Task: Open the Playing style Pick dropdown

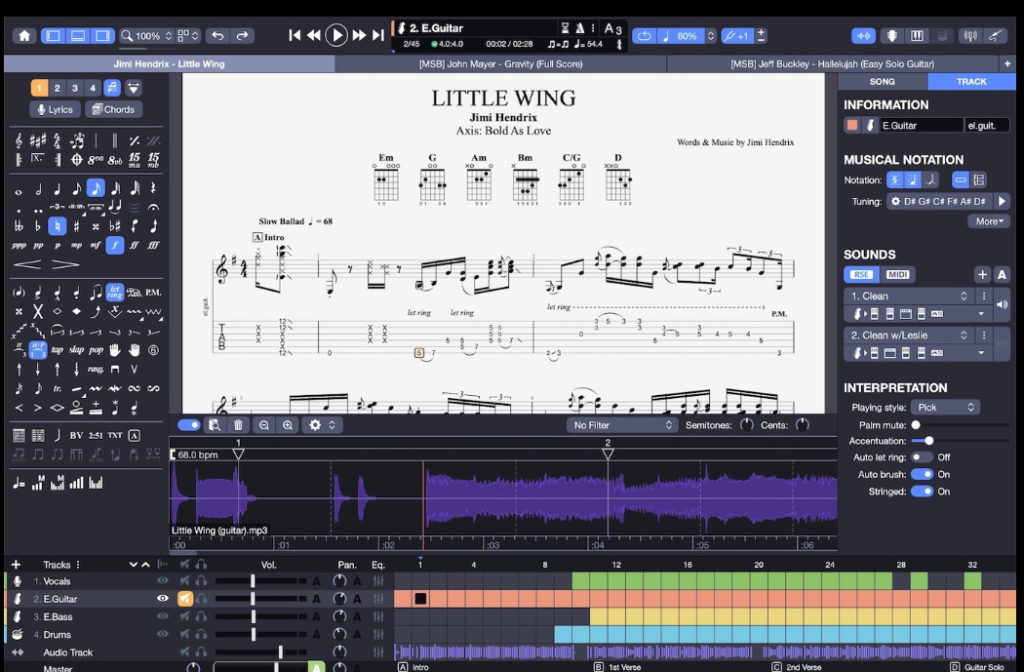Action: (943, 407)
